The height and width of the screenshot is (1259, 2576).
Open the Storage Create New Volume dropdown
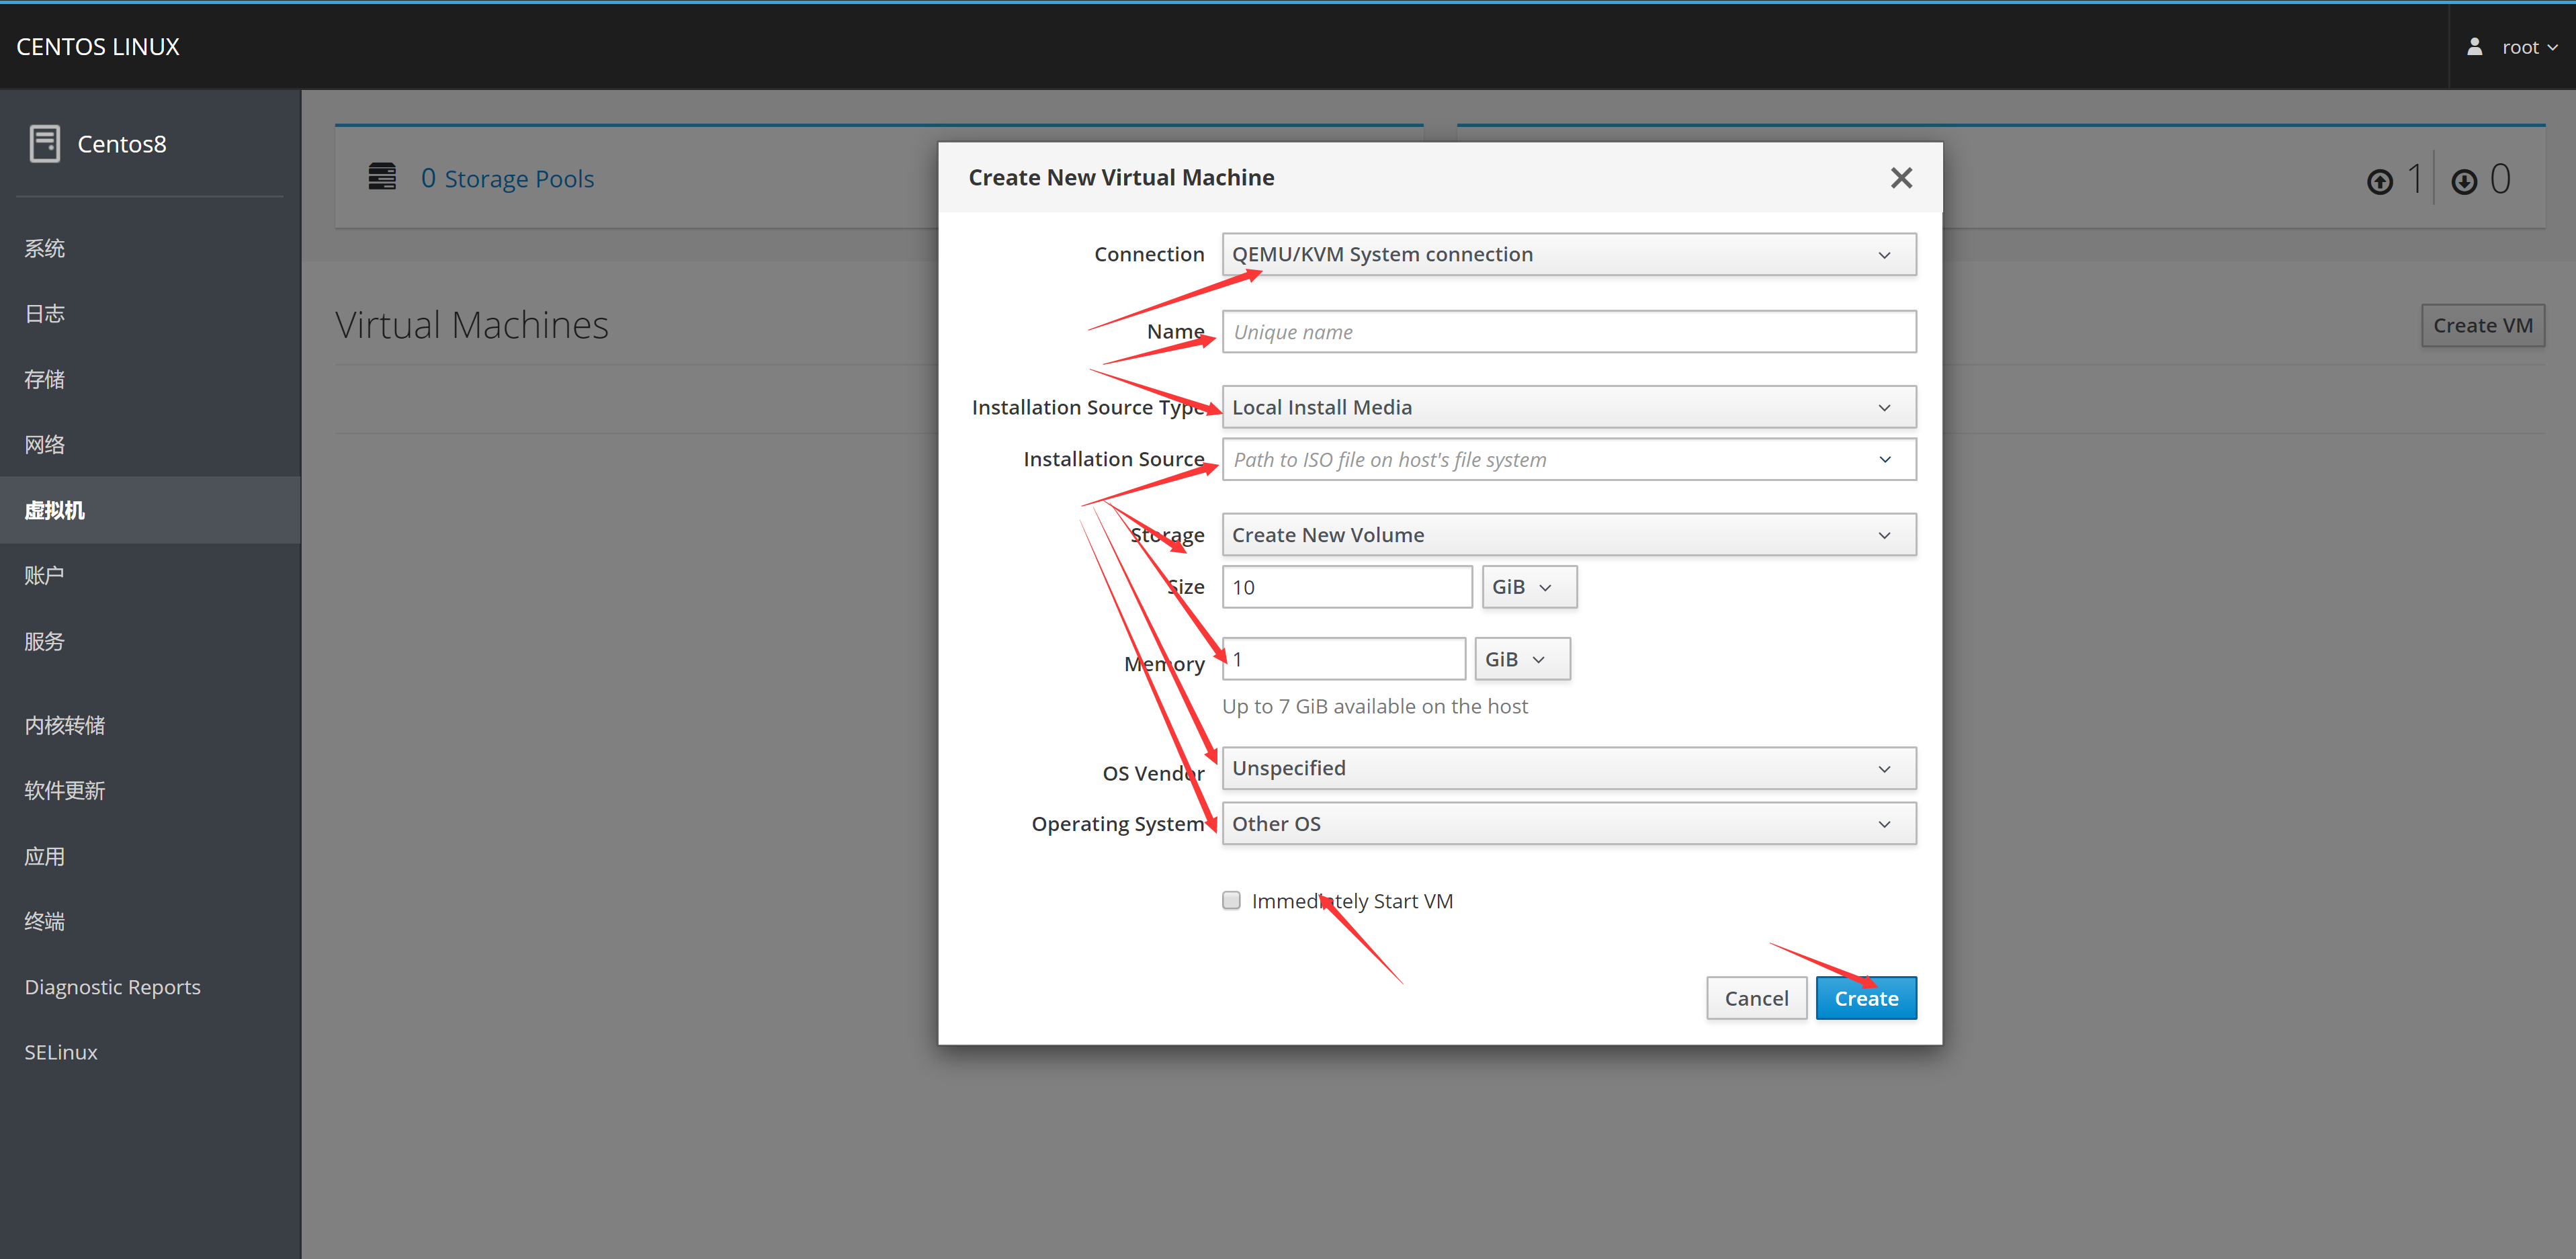[x=1569, y=535]
